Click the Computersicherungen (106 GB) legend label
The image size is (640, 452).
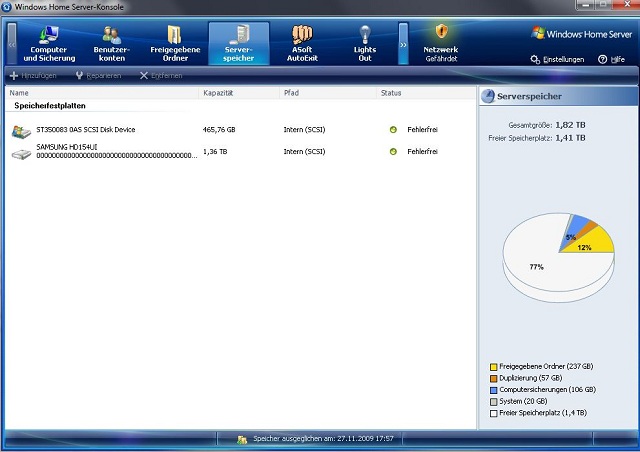tap(547, 390)
